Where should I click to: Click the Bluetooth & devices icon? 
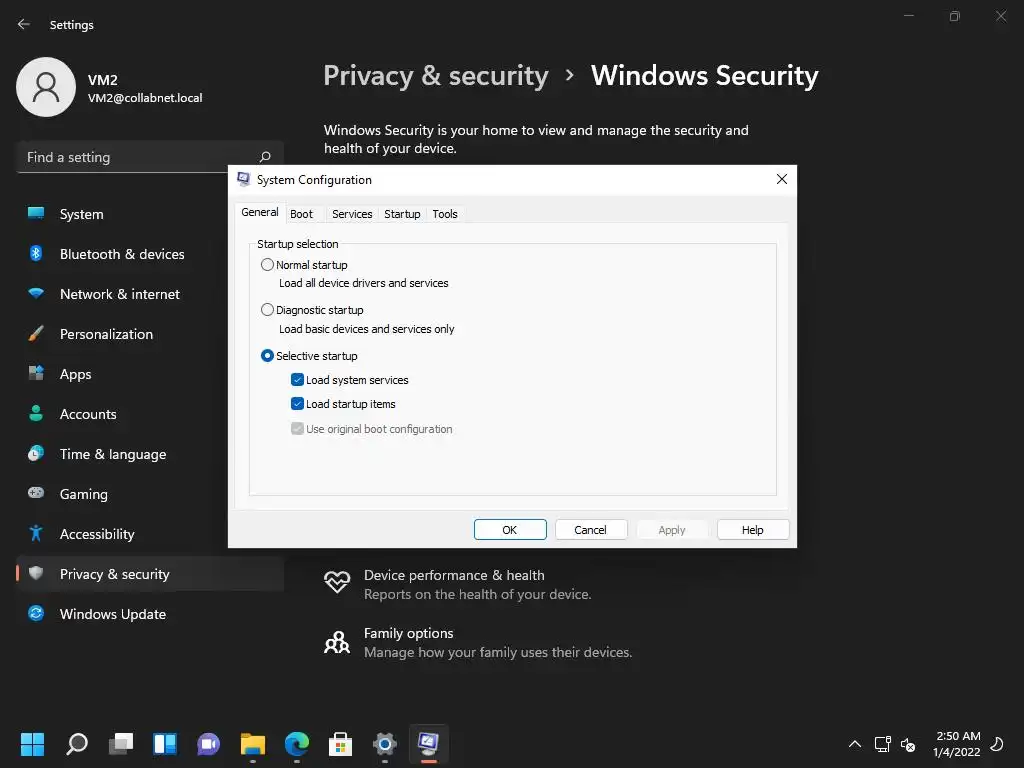(36, 253)
